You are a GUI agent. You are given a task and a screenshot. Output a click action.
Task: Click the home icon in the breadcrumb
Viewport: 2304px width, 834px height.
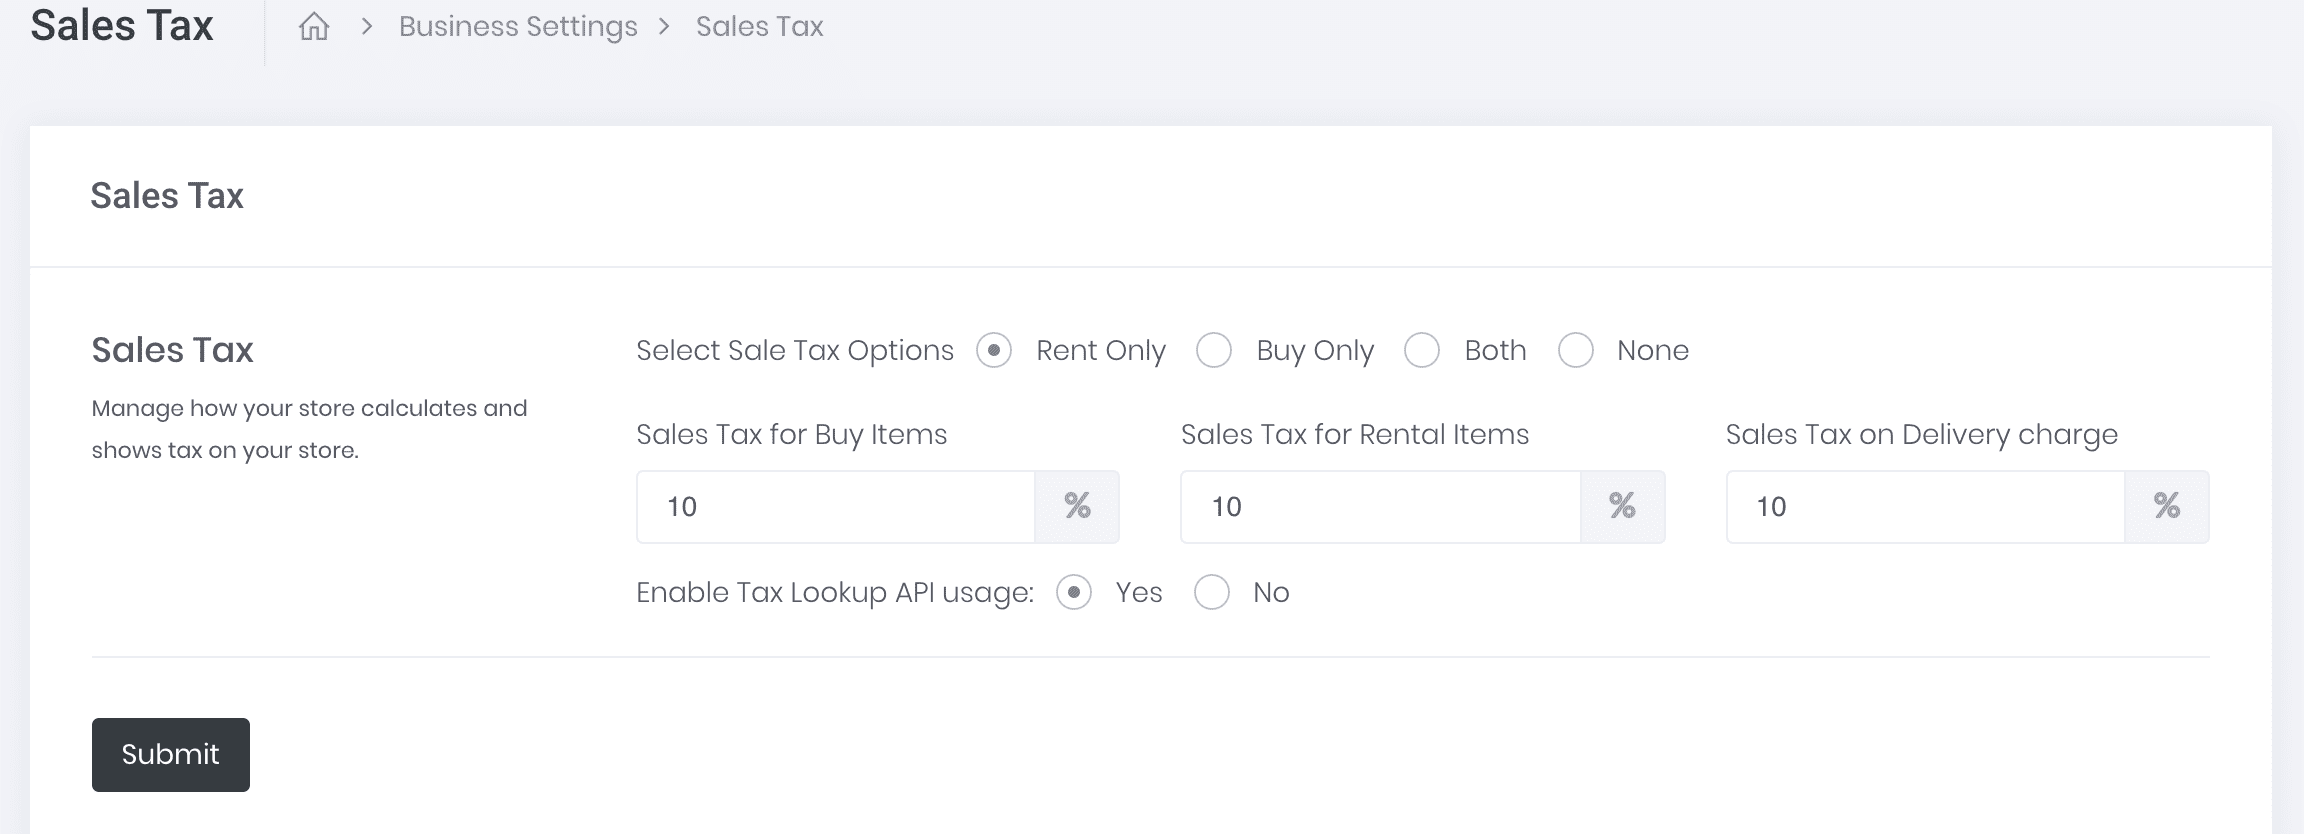314,27
